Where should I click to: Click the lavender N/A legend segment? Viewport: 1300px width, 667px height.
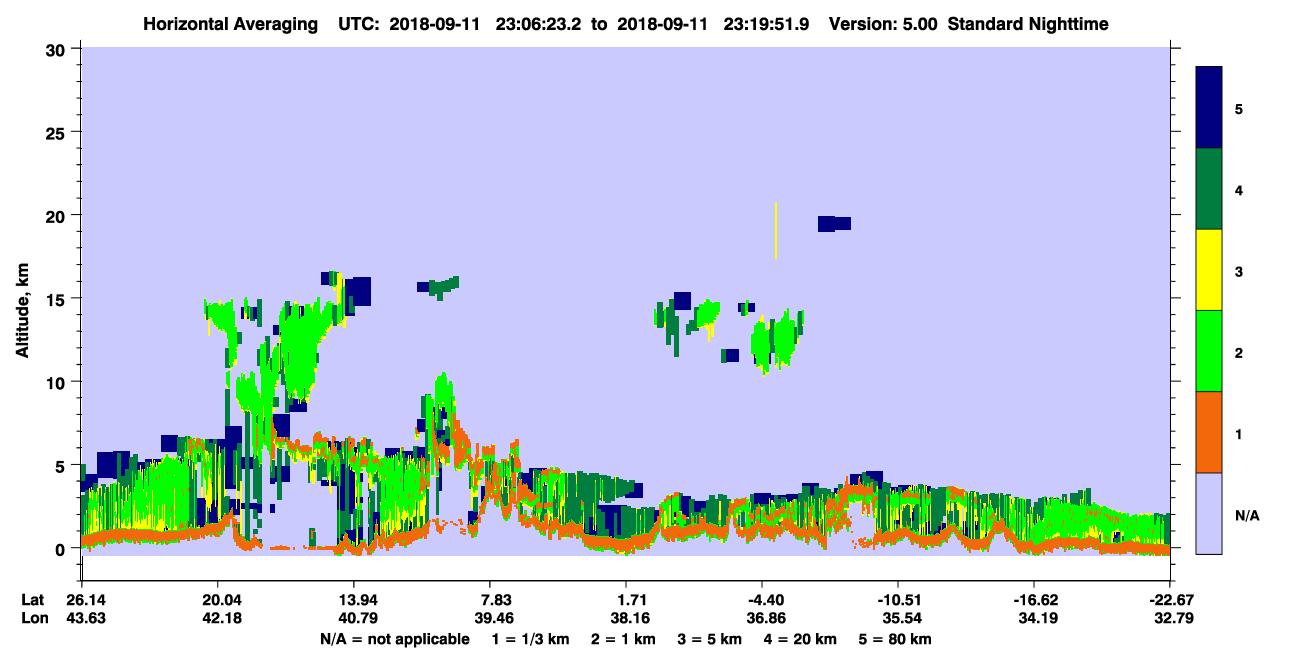click(x=1209, y=513)
